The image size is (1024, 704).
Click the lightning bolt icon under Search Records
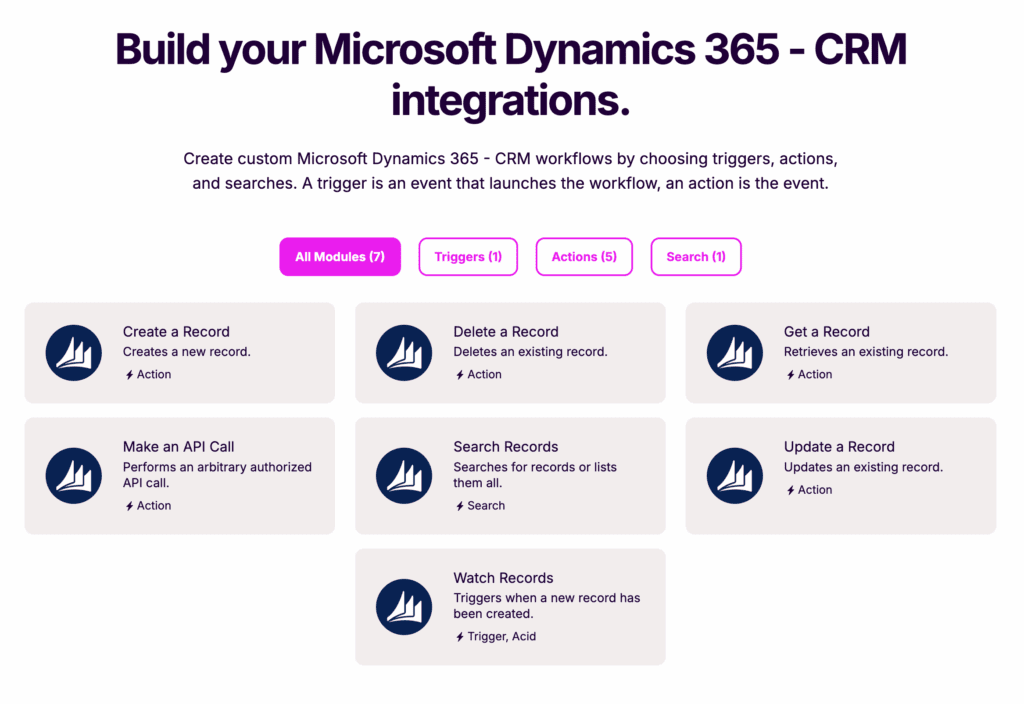(459, 506)
